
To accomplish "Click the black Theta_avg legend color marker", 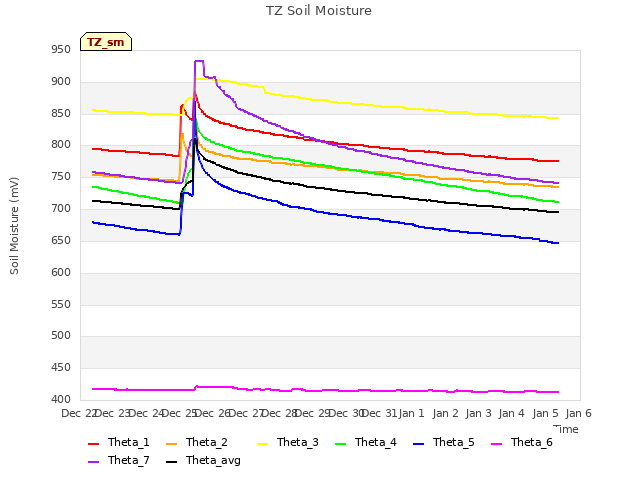I will coord(171,462).
